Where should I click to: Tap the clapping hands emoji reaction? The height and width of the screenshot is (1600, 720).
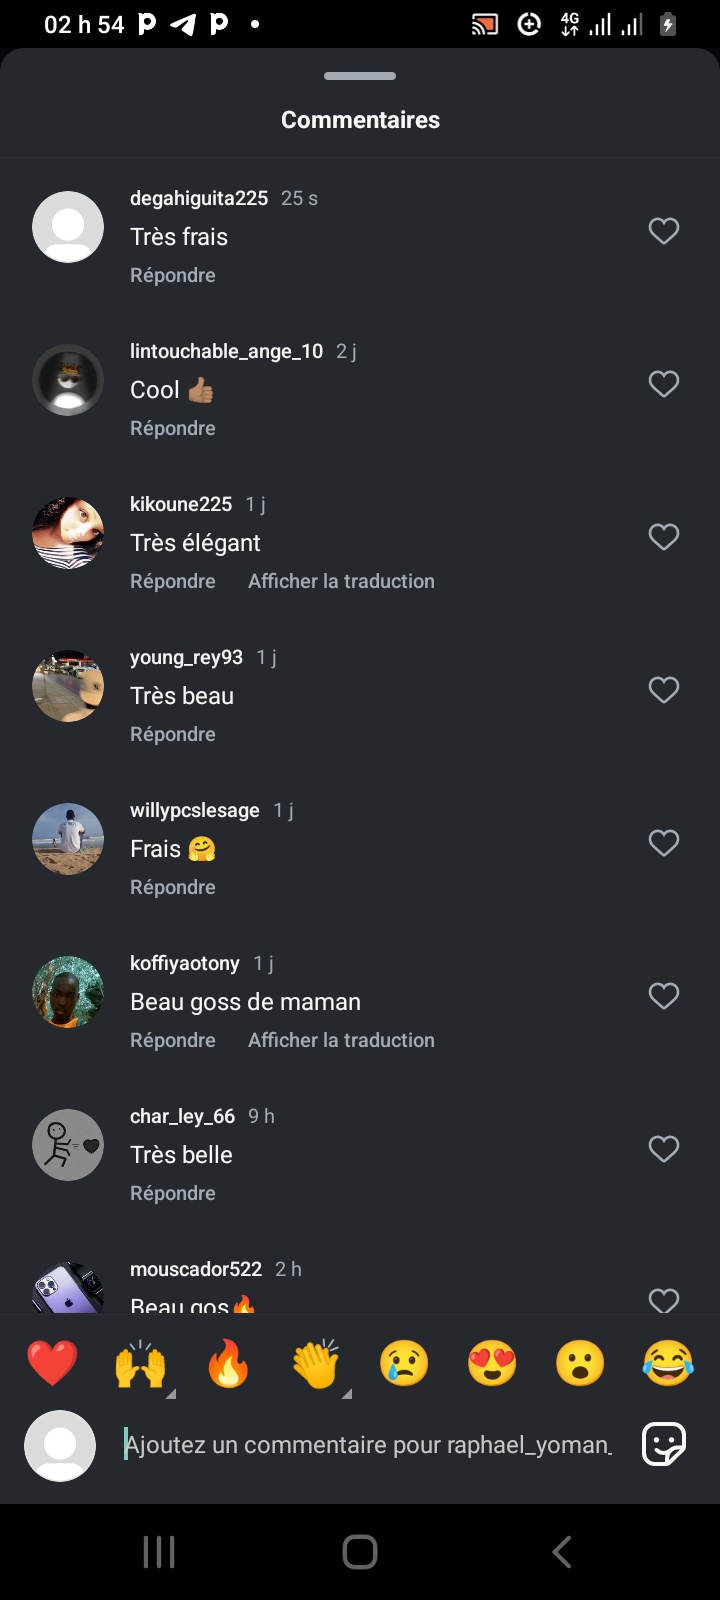(x=316, y=1363)
